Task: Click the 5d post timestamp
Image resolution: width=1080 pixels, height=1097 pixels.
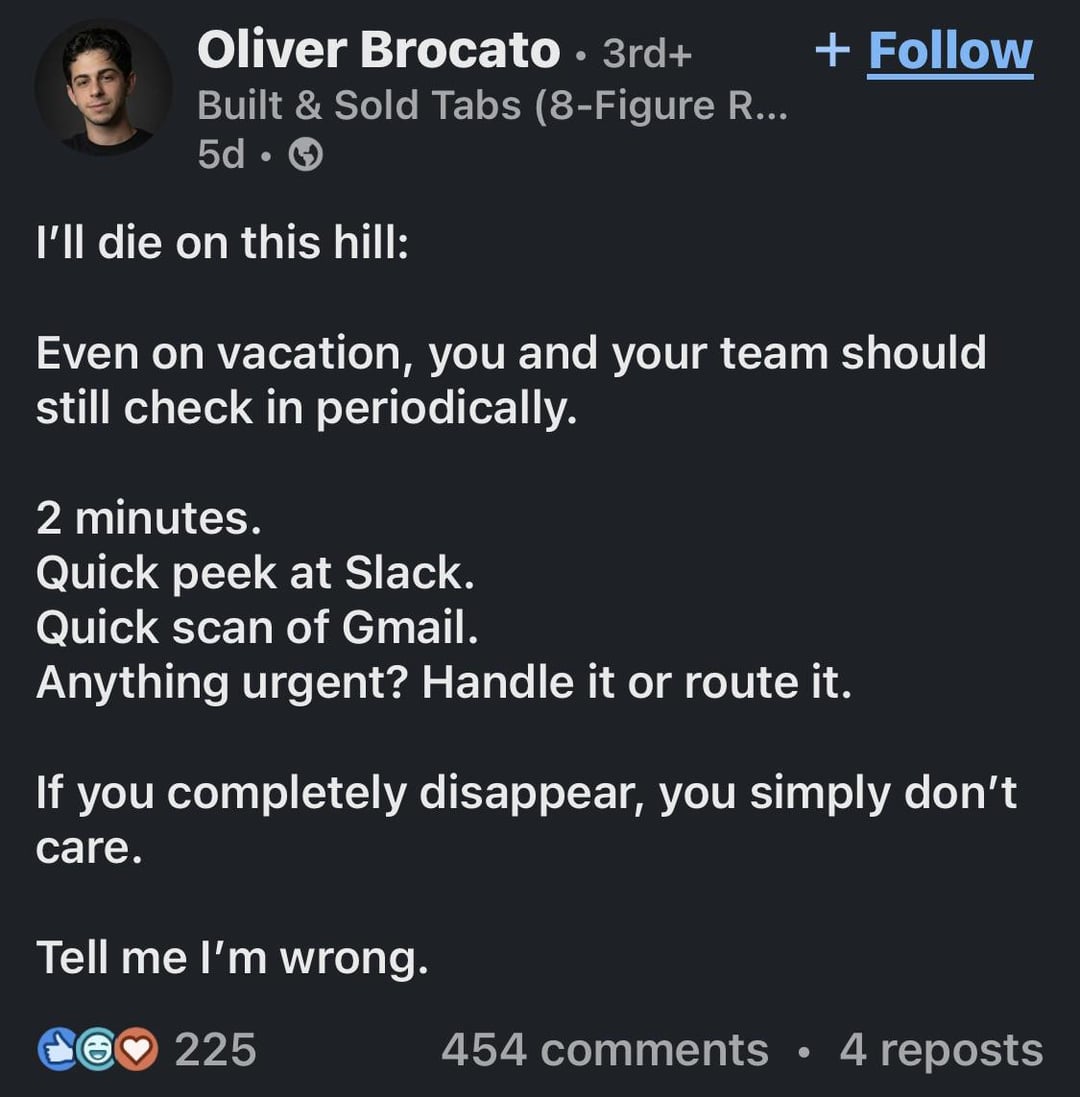Action: [x=221, y=154]
